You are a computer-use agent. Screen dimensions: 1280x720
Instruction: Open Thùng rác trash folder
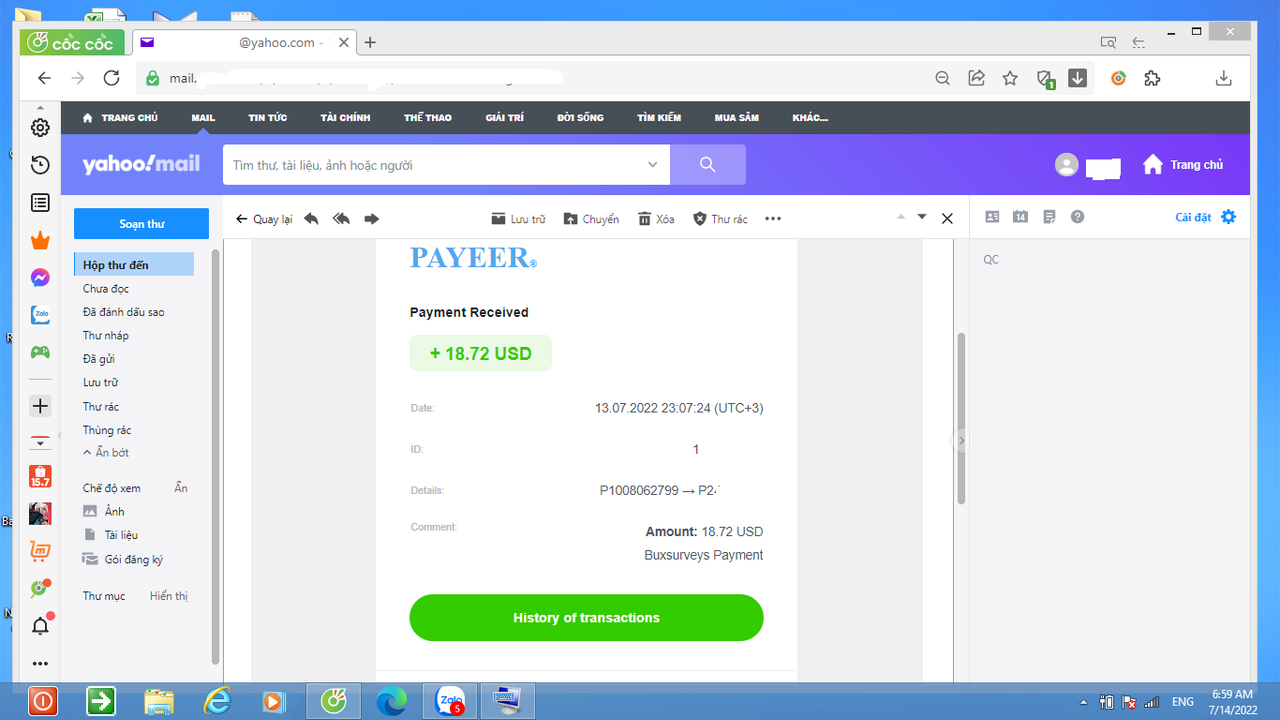[107, 430]
